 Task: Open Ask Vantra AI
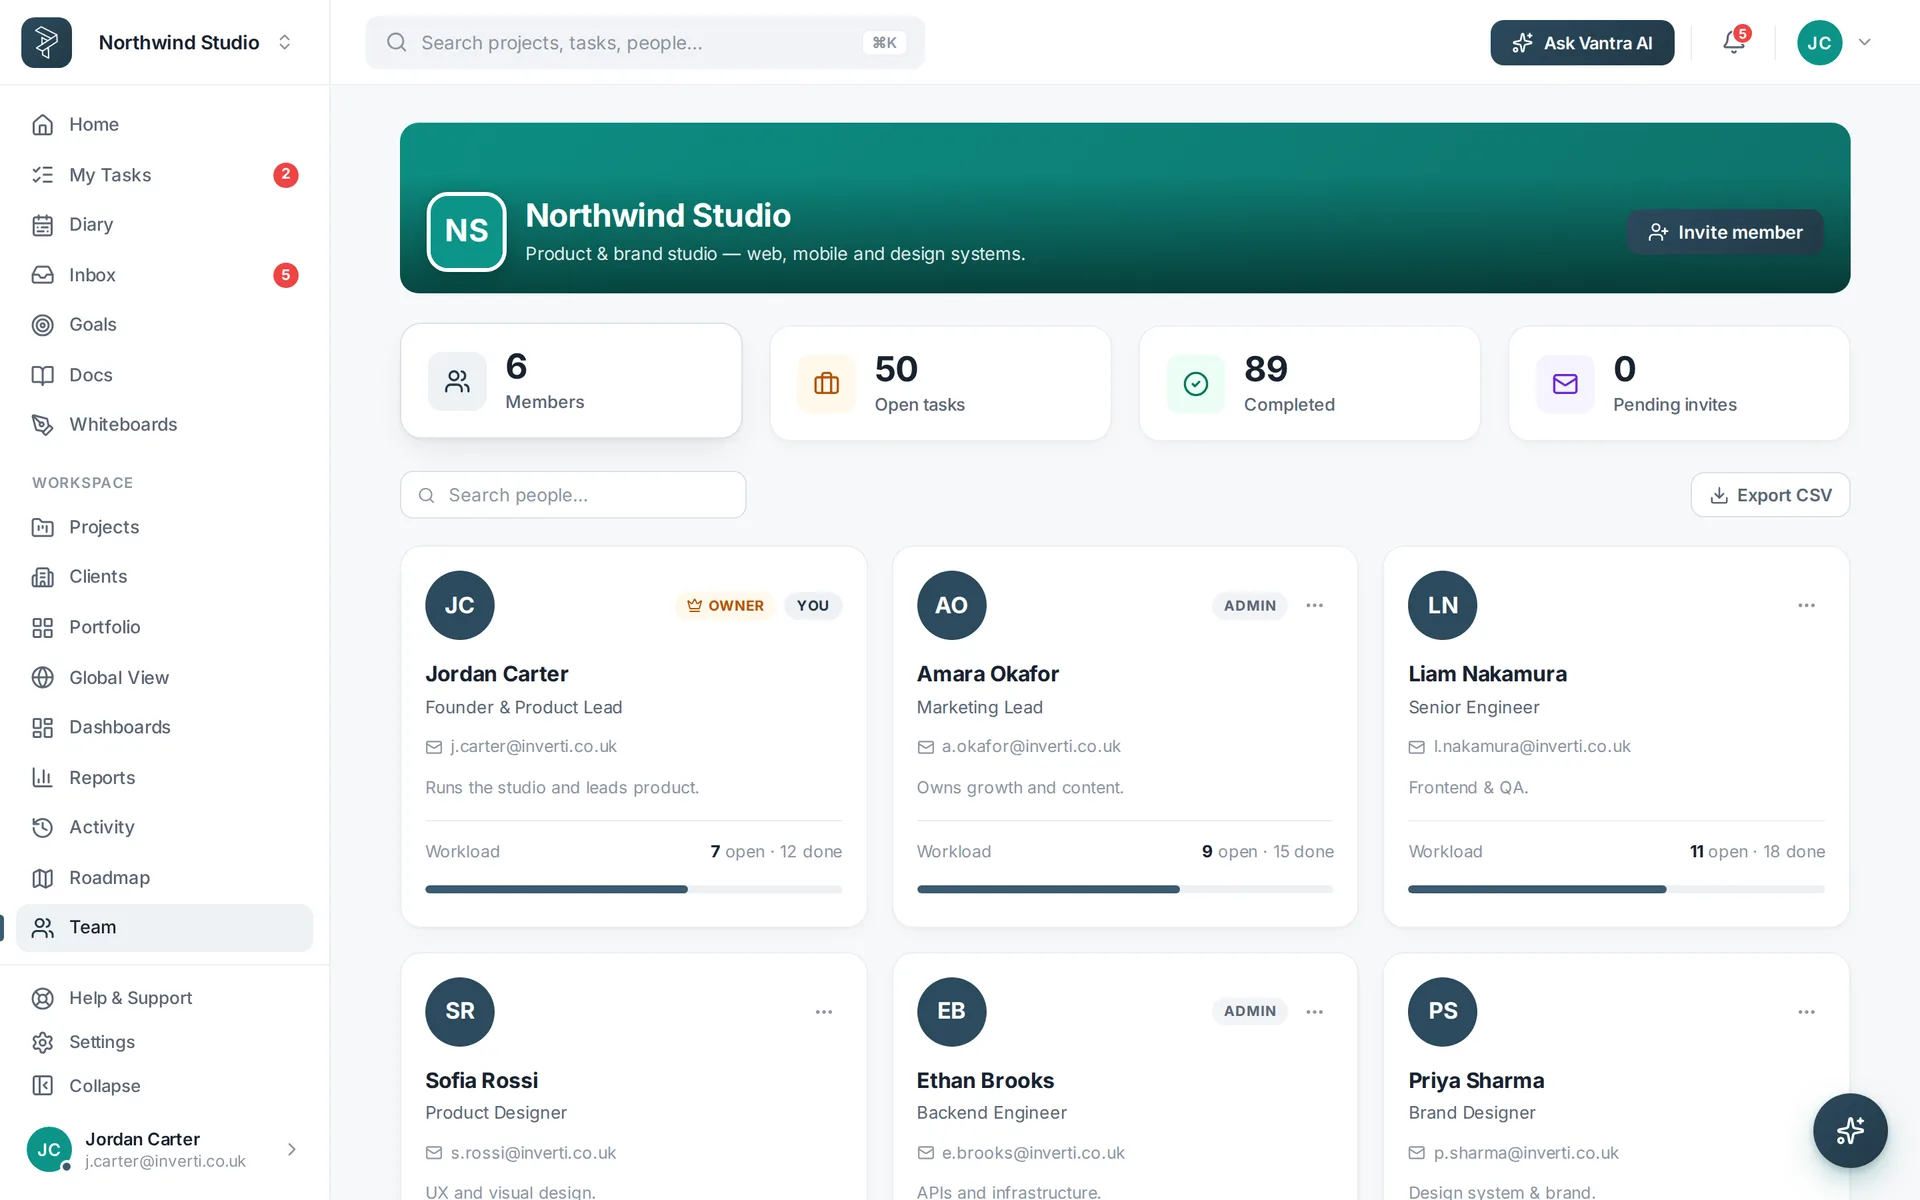pos(1582,42)
